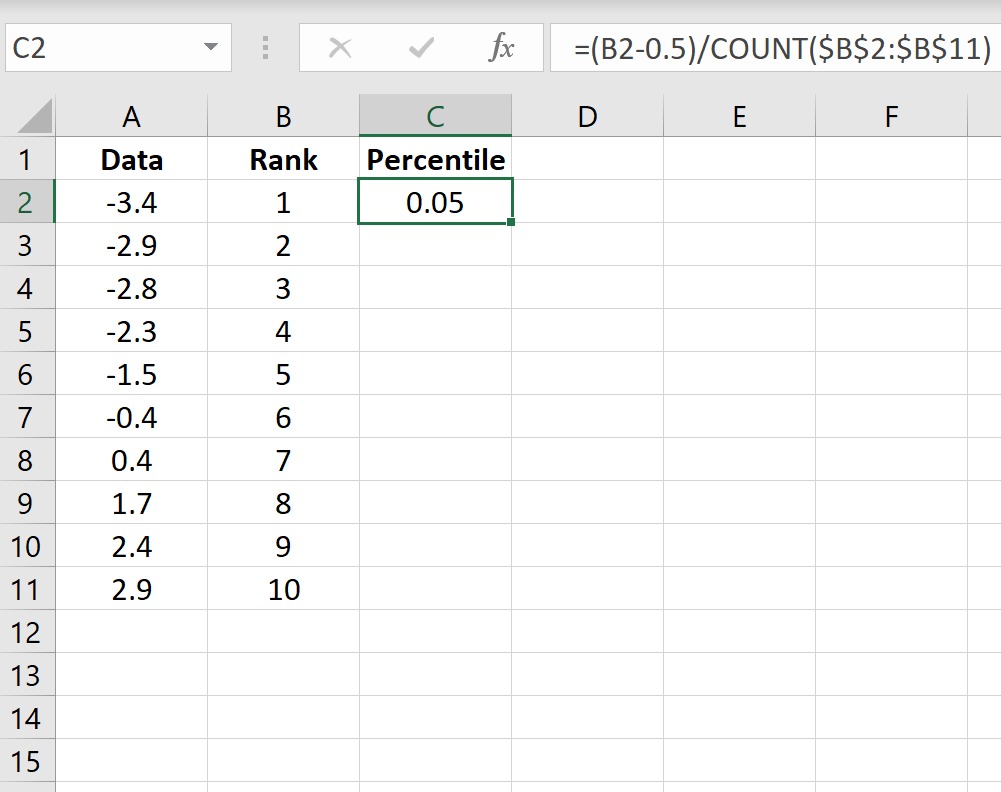Click the Rank header cell B1
The image size is (1001, 792).
pyautogui.click(x=283, y=159)
